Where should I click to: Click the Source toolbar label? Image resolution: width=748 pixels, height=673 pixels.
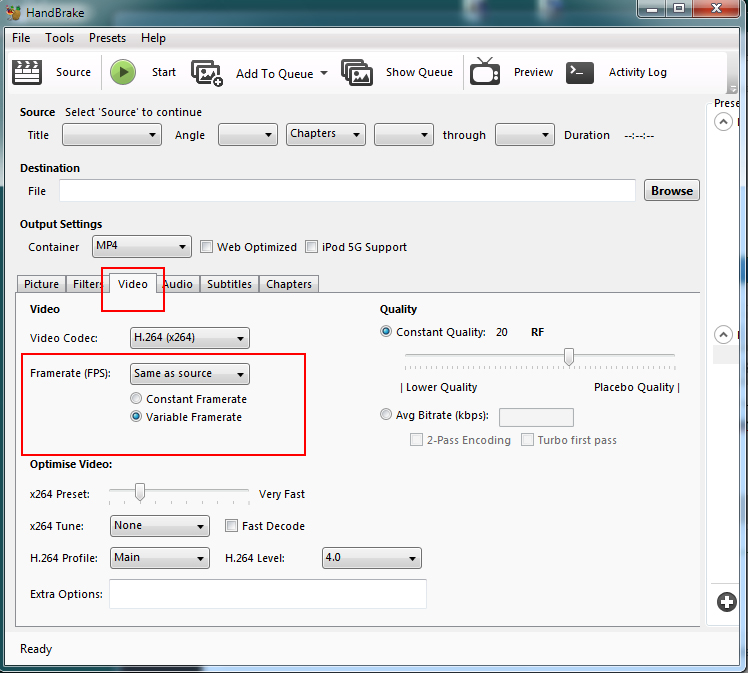(73, 72)
